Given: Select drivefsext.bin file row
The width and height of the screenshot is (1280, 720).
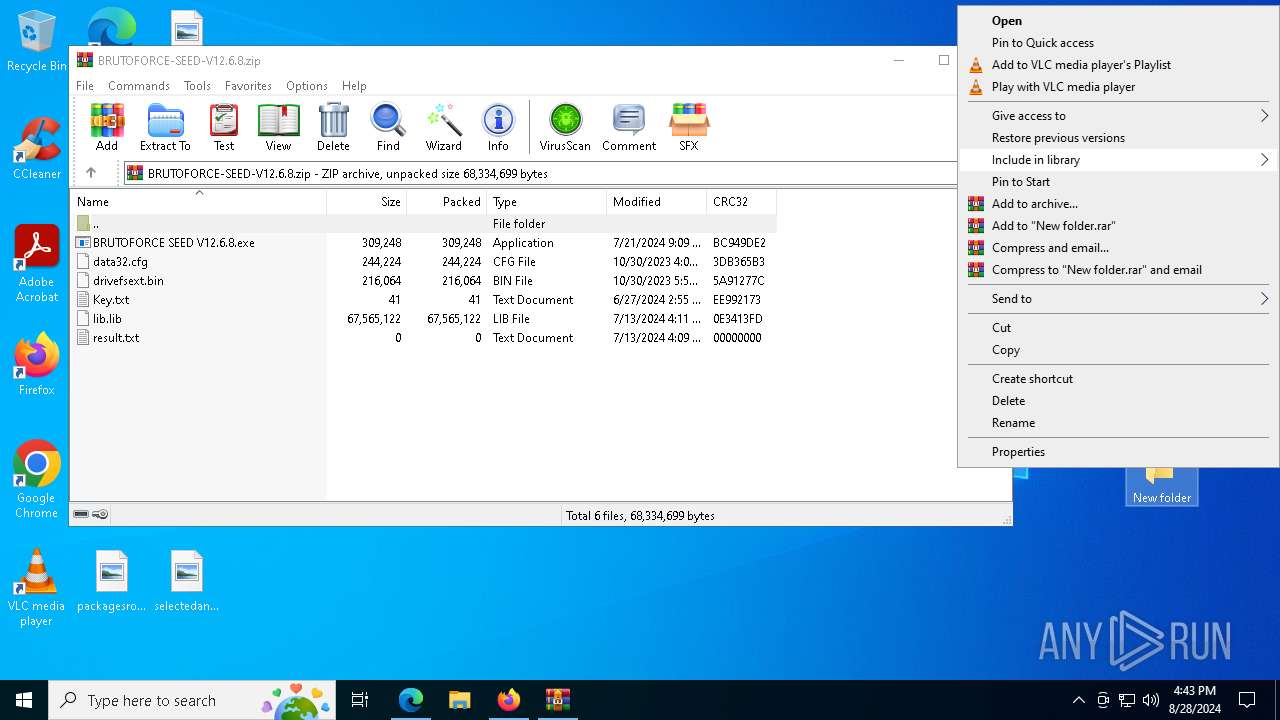Looking at the screenshot, I should pos(423,281).
